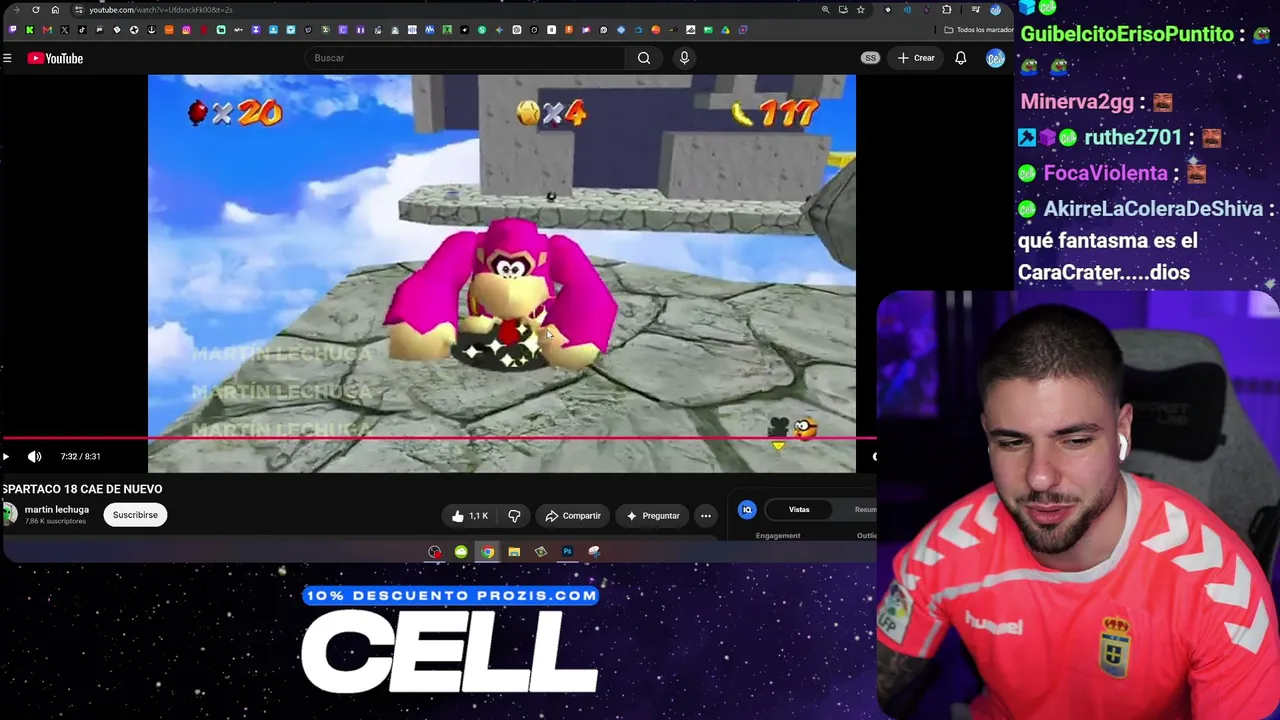Image resolution: width=1280 pixels, height=720 pixels.
Task: Open the Todos los marcadores bookmarks folder
Action: (x=978, y=30)
